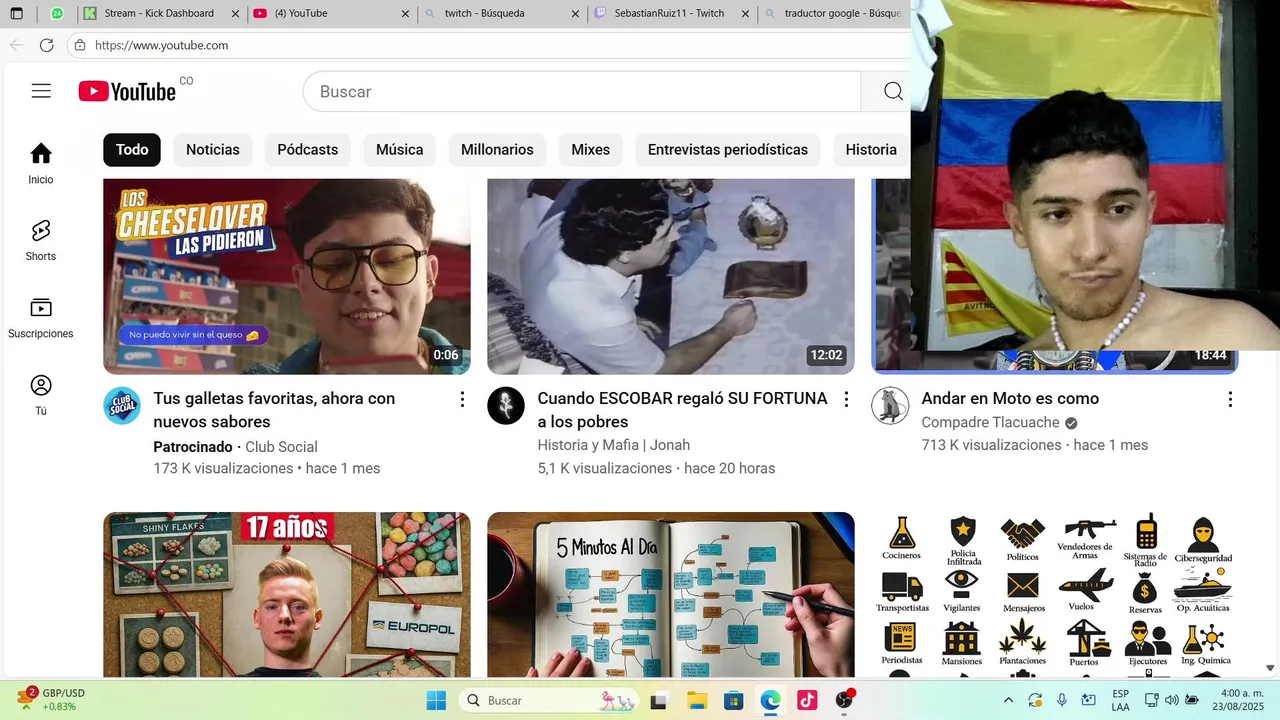
Task: Open the browser tab actions icon
Action: (16, 14)
